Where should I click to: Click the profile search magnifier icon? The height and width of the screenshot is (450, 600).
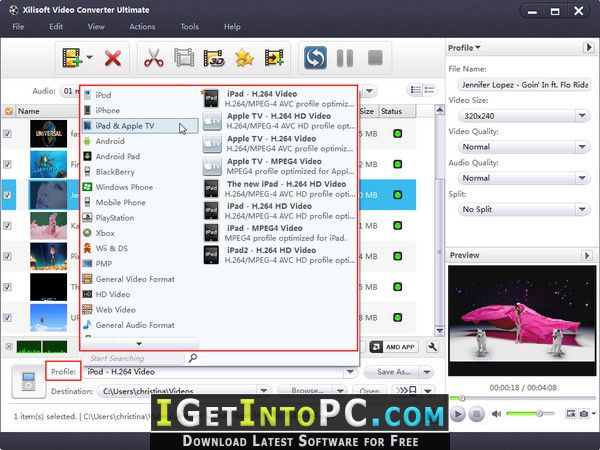tap(193, 358)
